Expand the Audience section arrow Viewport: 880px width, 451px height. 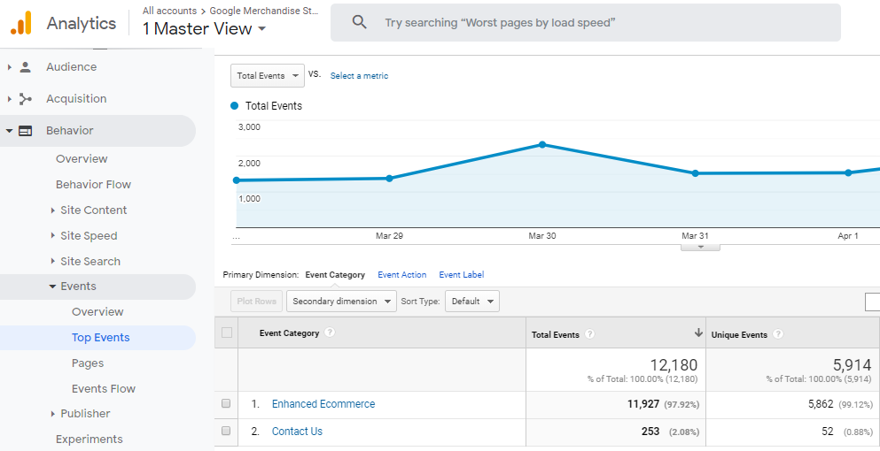point(9,67)
